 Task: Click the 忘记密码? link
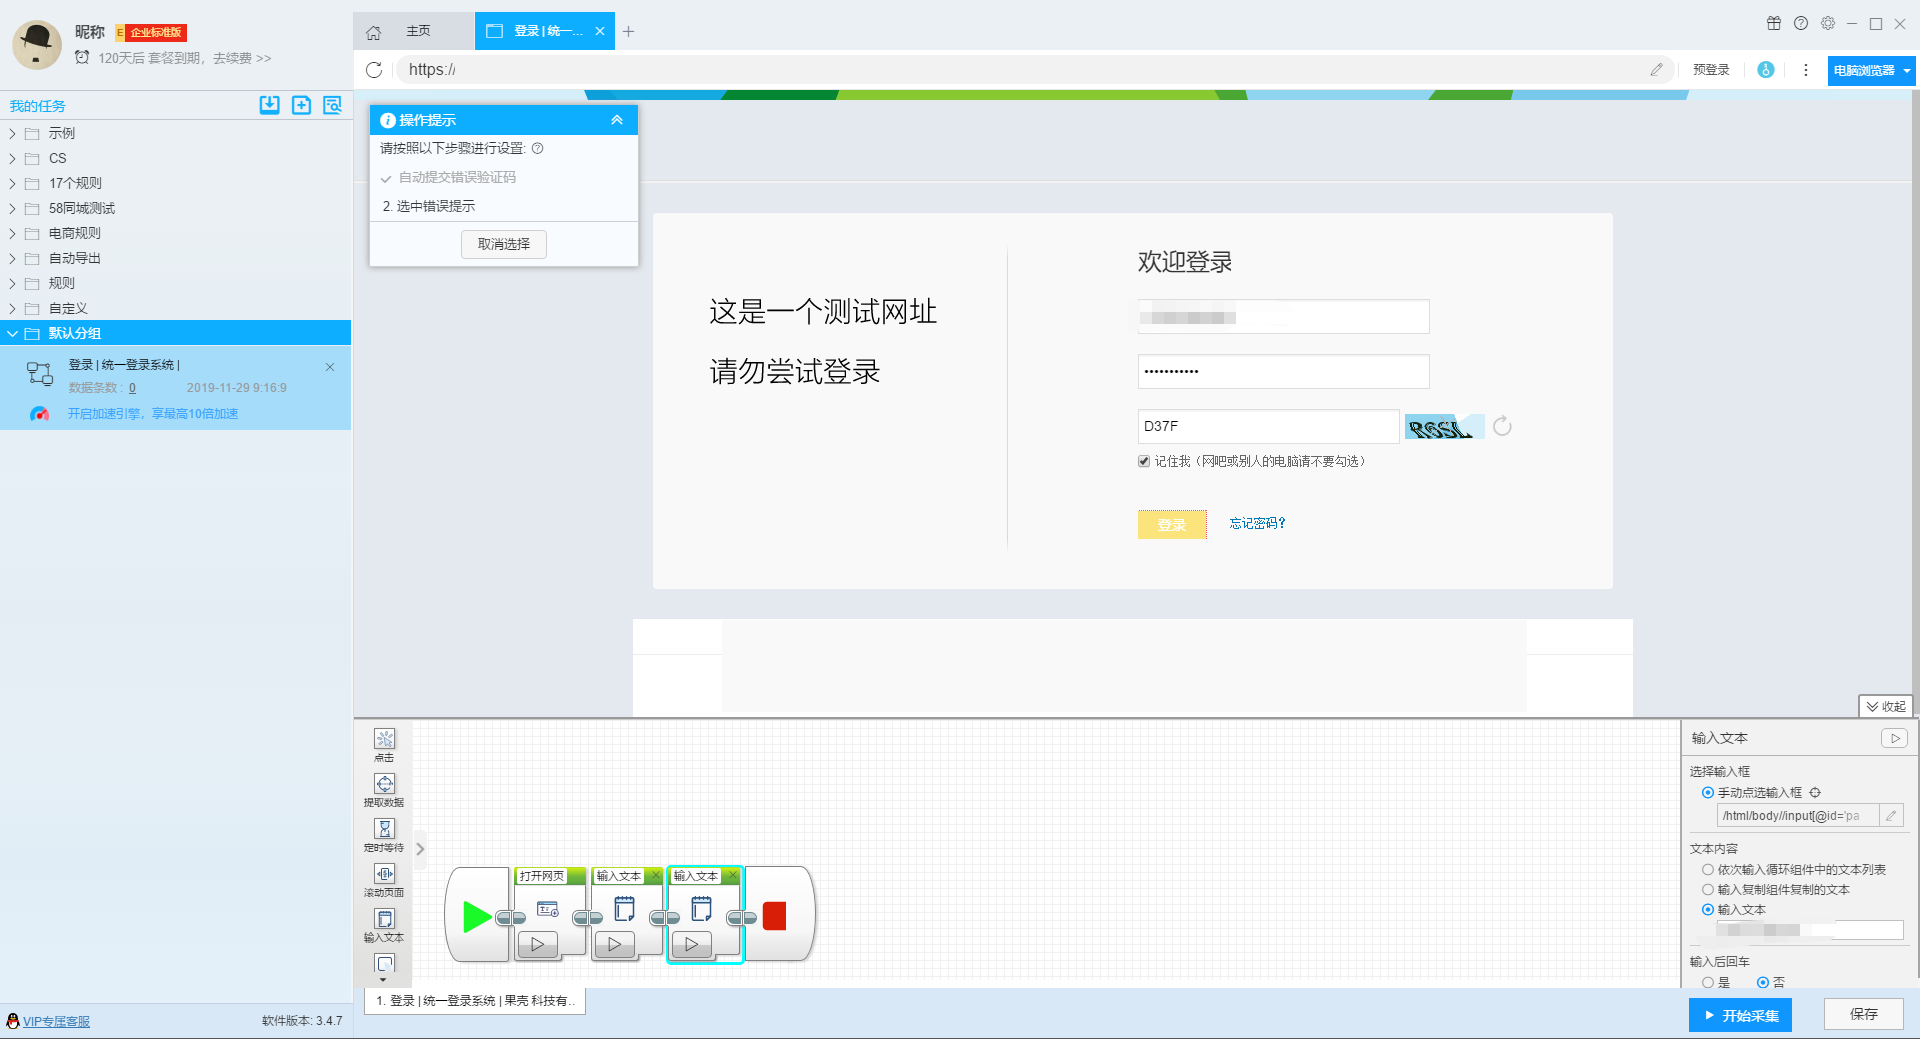pyautogui.click(x=1257, y=523)
